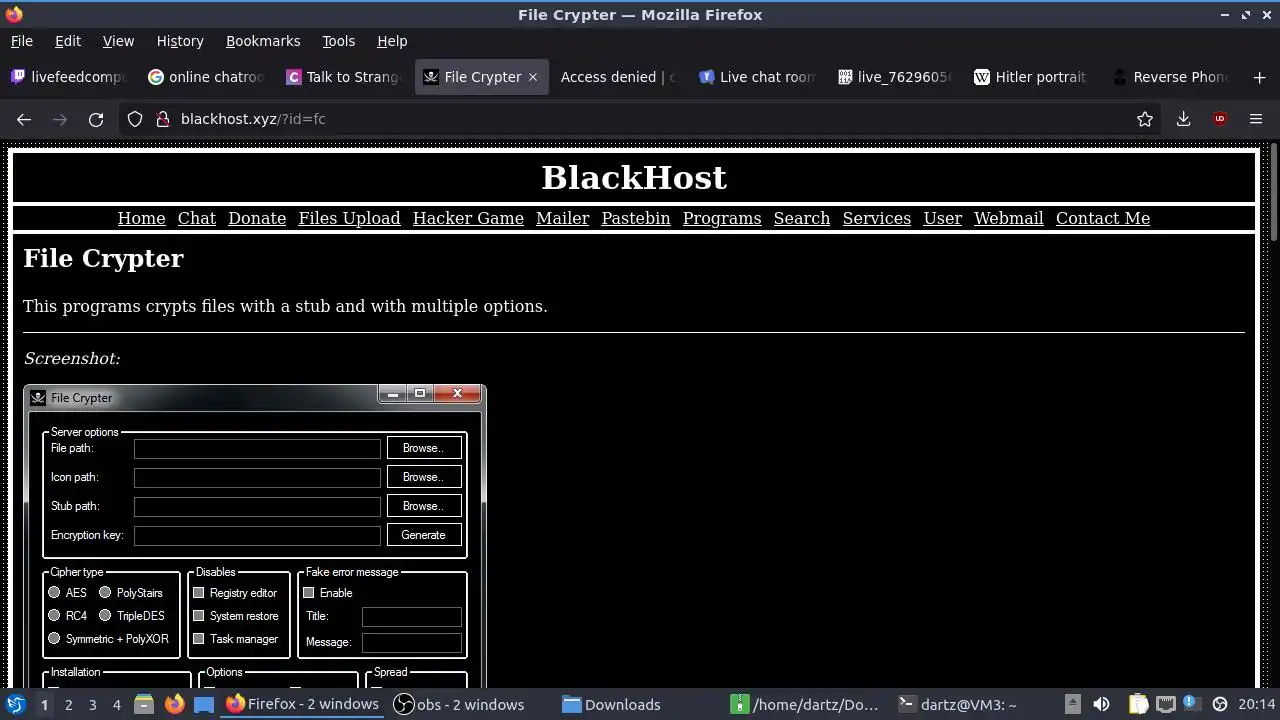Click the page vertical scrollbar
Viewport: 1280px width, 720px height.
(1274, 190)
